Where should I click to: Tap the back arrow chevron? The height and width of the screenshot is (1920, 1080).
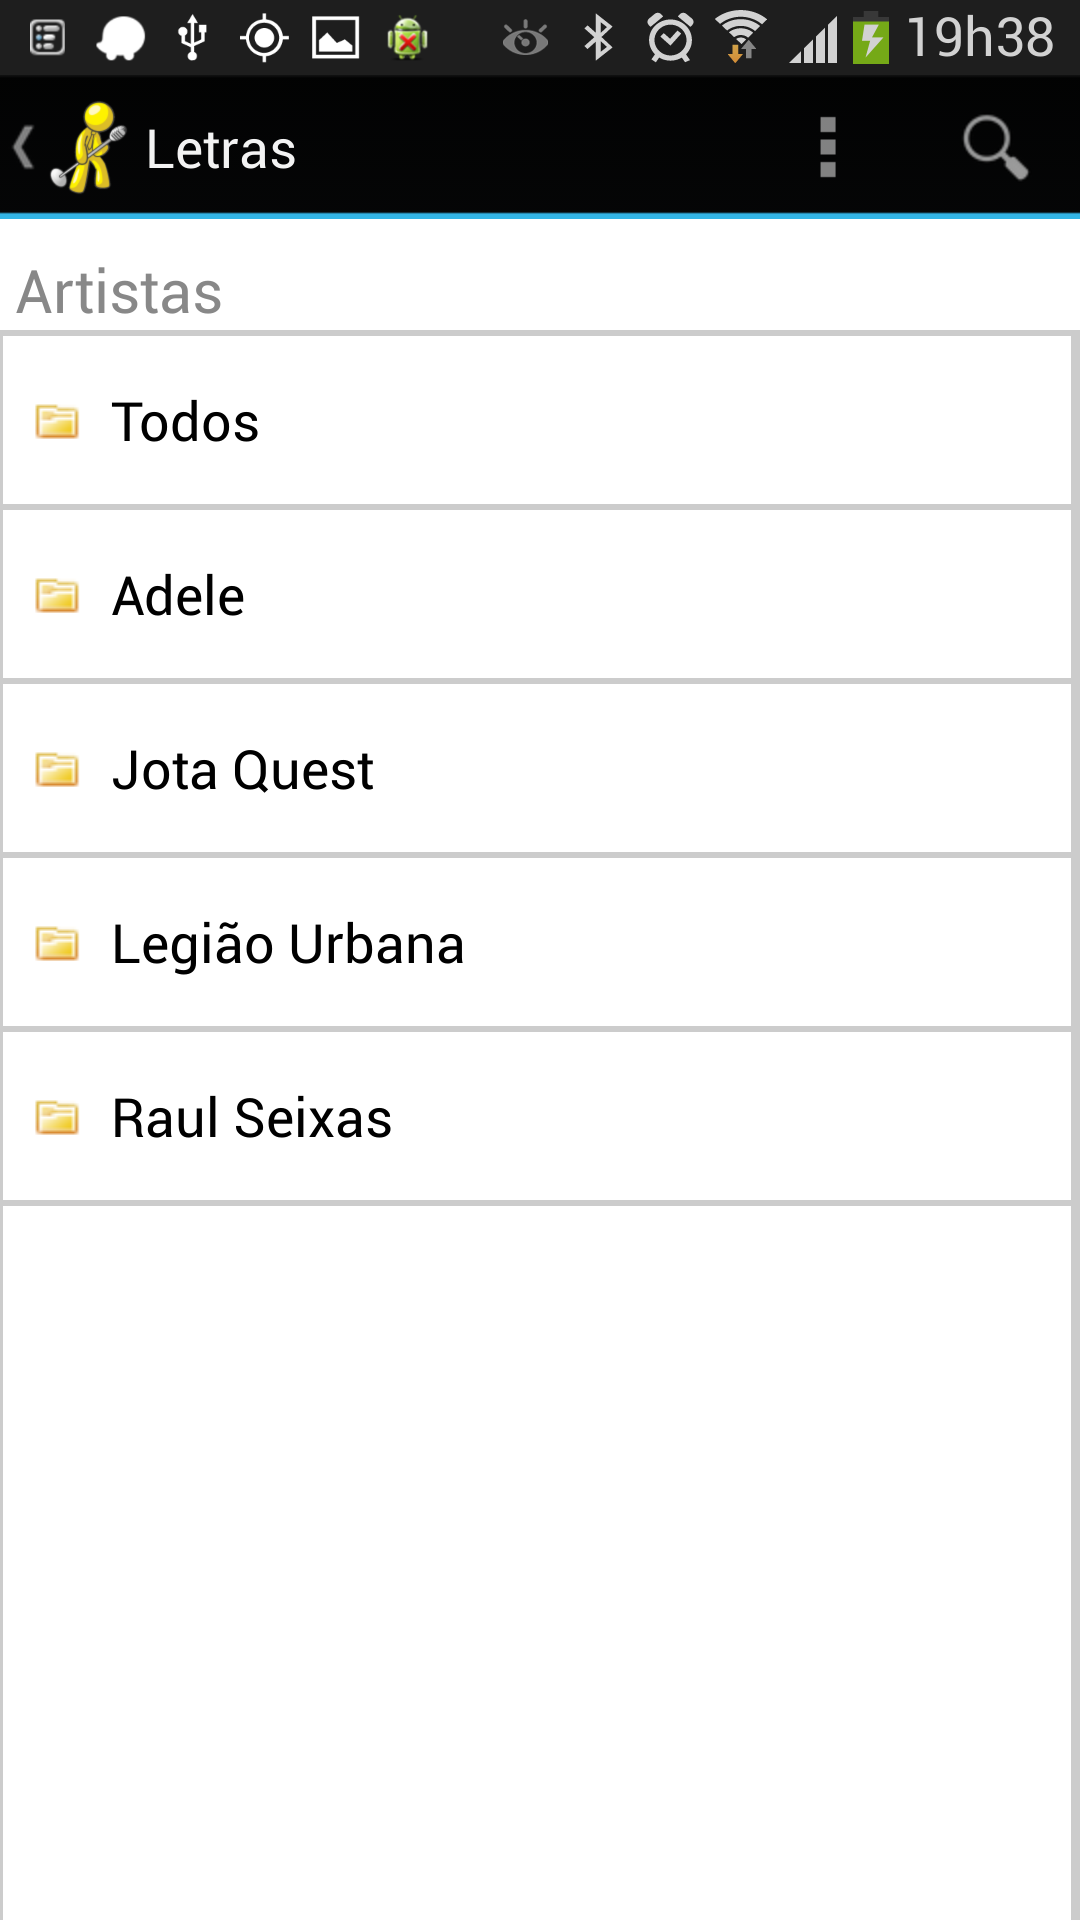[24, 148]
